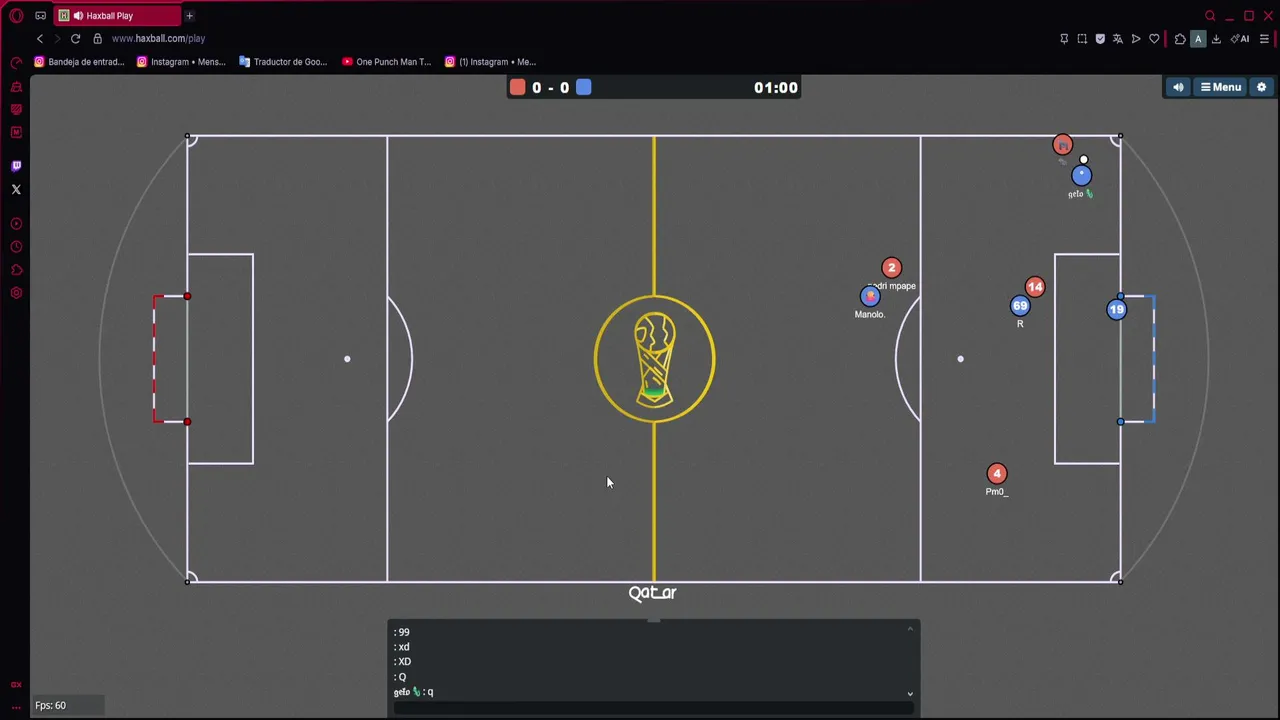This screenshot has height=720, width=1280.
Task: Translate the page with translate icon
Action: click(x=1118, y=39)
